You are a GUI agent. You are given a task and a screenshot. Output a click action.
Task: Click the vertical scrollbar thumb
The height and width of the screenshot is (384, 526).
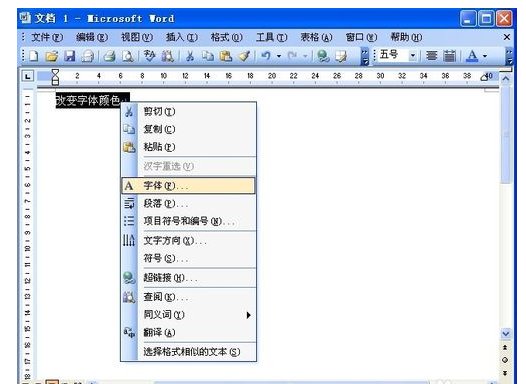click(x=506, y=134)
